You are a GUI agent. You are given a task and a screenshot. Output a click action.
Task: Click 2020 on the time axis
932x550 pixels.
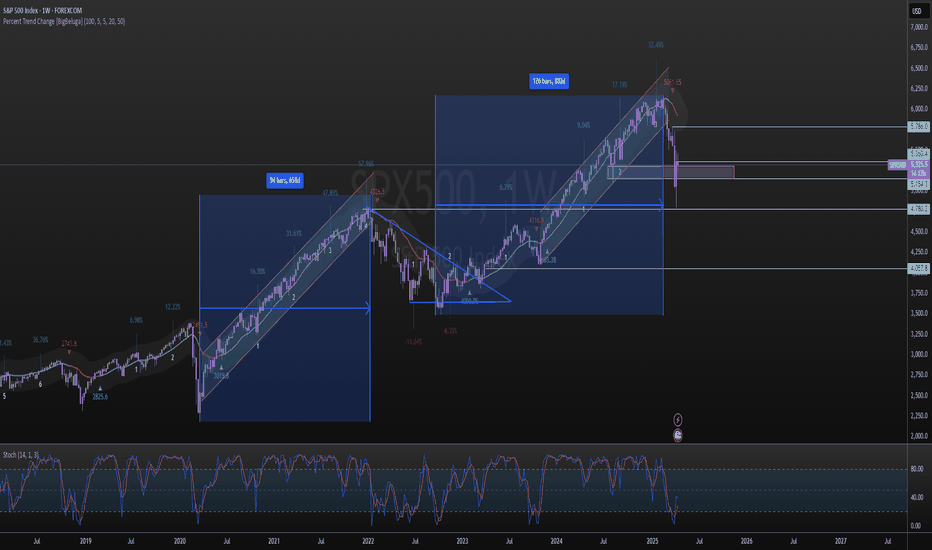click(180, 541)
